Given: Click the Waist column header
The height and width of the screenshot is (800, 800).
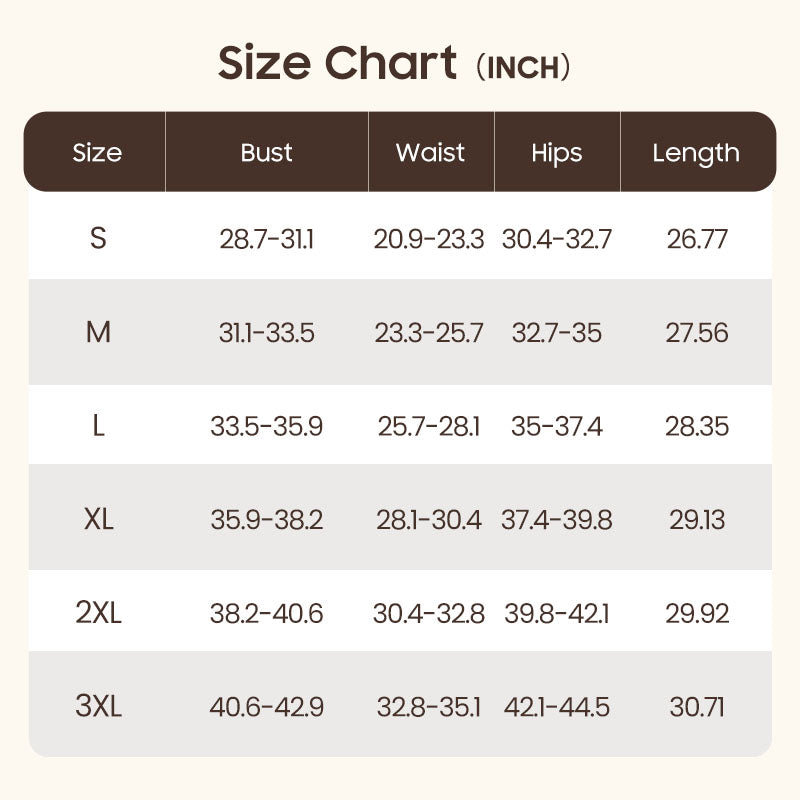Looking at the screenshot, I should pos(430,153).
